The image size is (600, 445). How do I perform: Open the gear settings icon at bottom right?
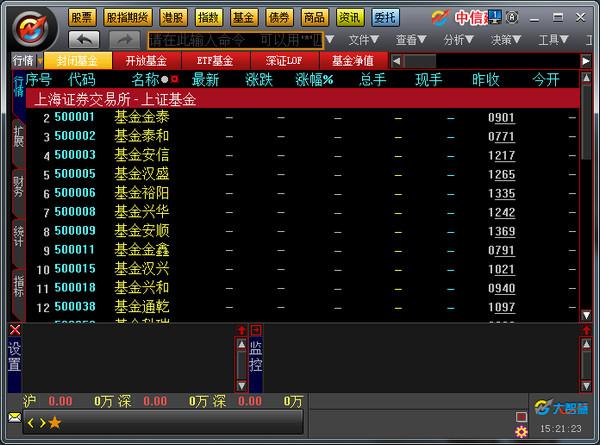521,432
